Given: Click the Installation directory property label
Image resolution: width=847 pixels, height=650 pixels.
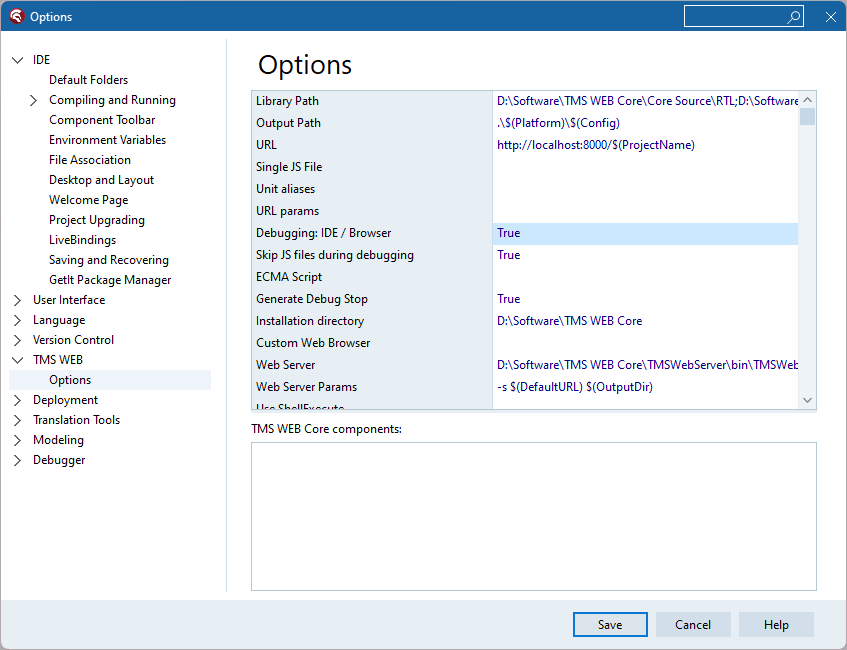Looking at the screenshot, I should point(310,321).
